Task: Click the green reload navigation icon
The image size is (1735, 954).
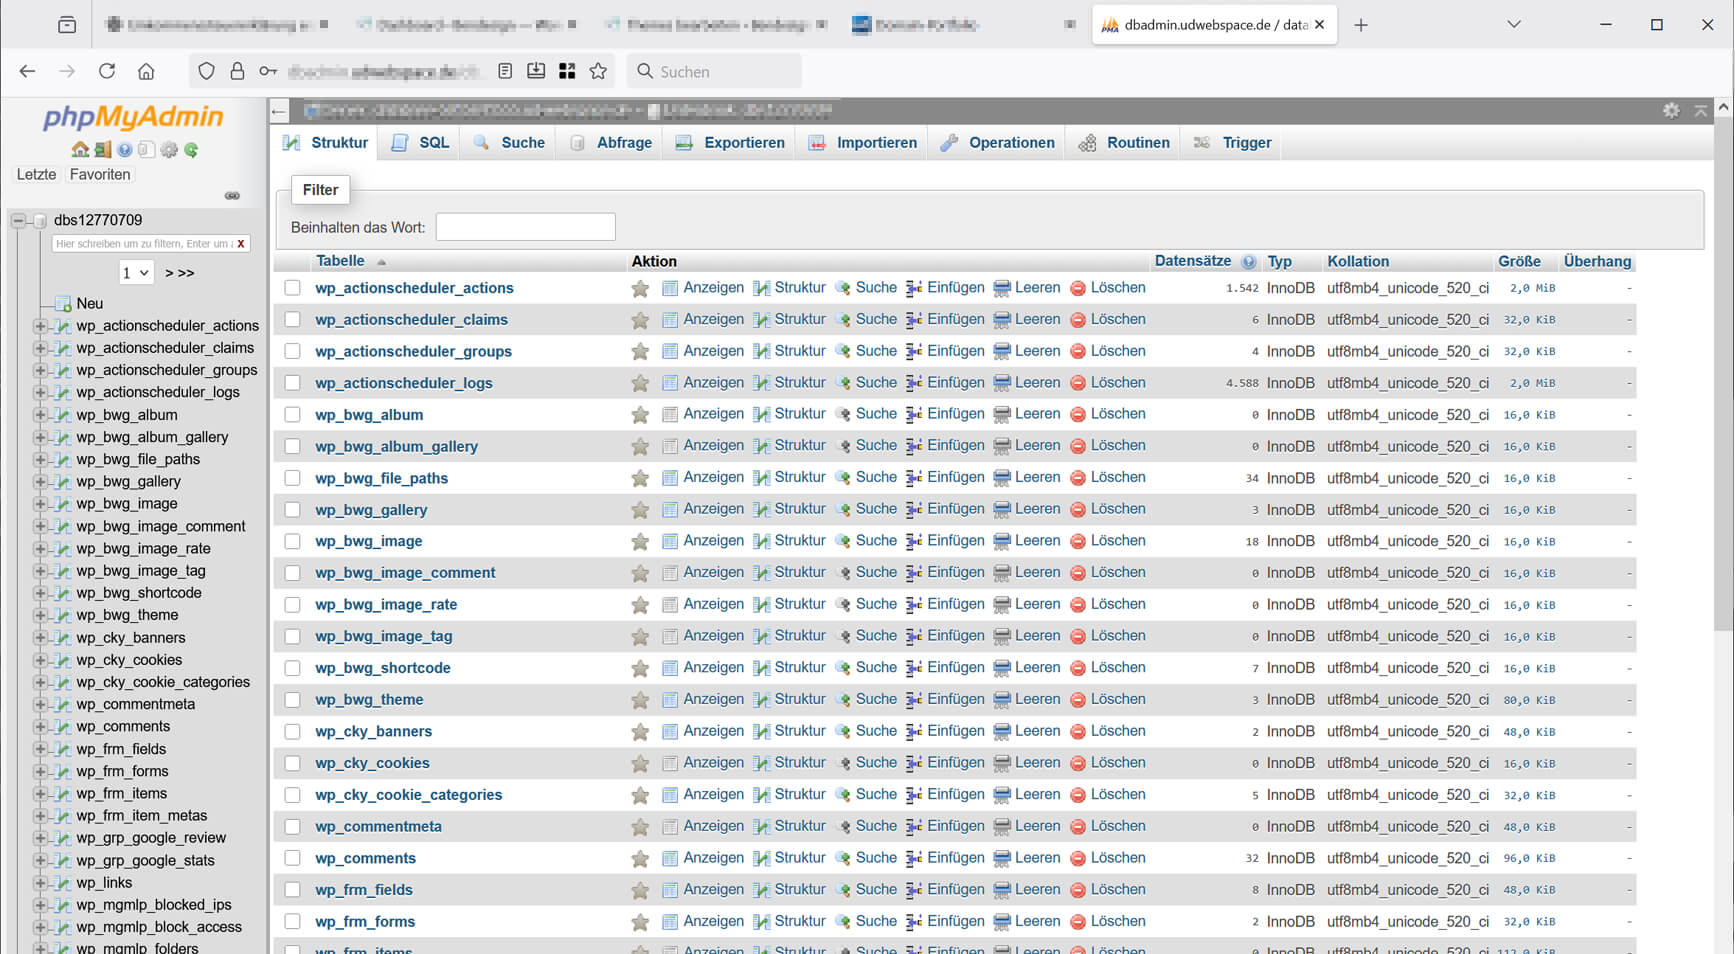Action: [x=191, y=150]
